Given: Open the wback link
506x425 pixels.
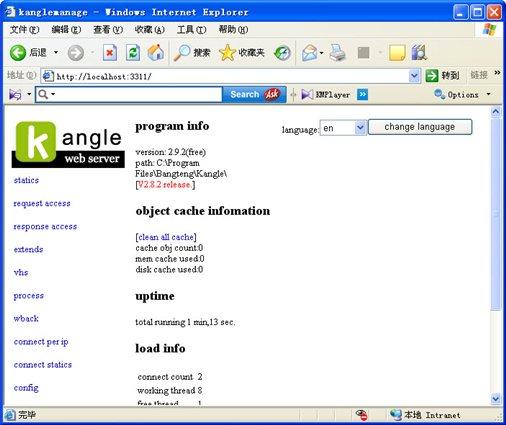Looking at the screenshot, I should click(x=26, y=318).
